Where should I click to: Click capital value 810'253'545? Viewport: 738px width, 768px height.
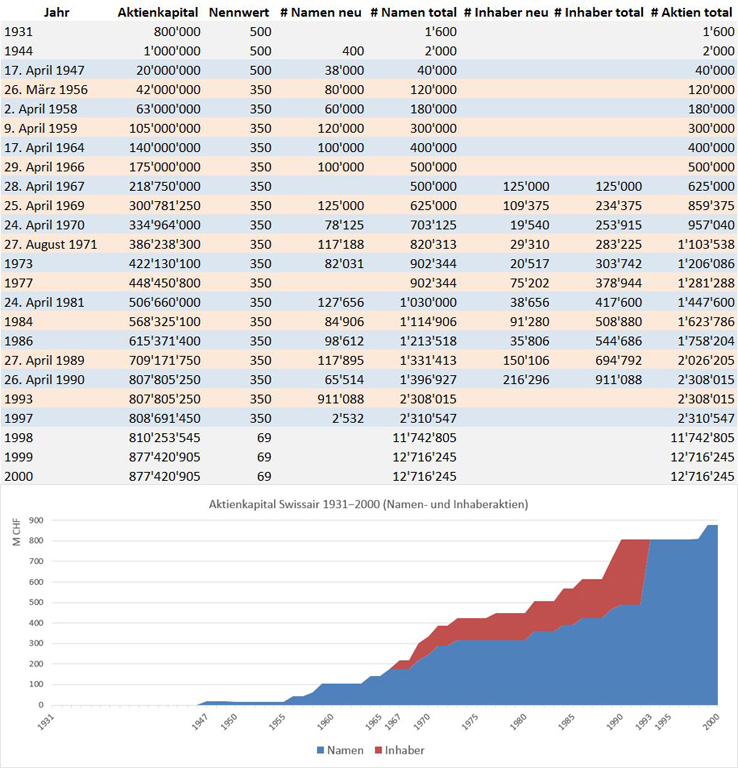[165, 438]
